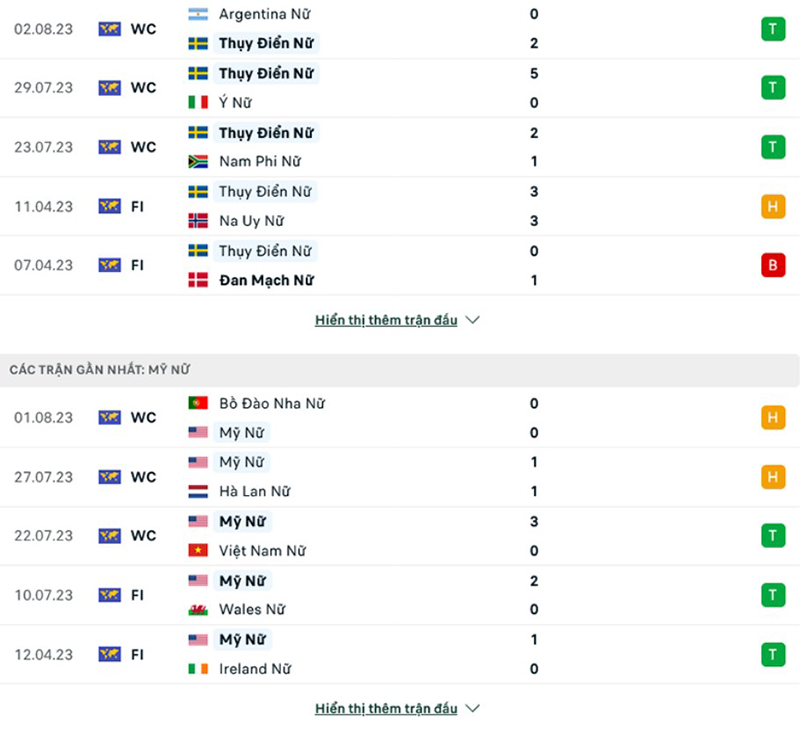Image resolution: width=800 pixels, height=742 pixels.
Task: Click the Ý Nữ Italy flag icon
Action: pyautogui.click(x=198, y=102)
